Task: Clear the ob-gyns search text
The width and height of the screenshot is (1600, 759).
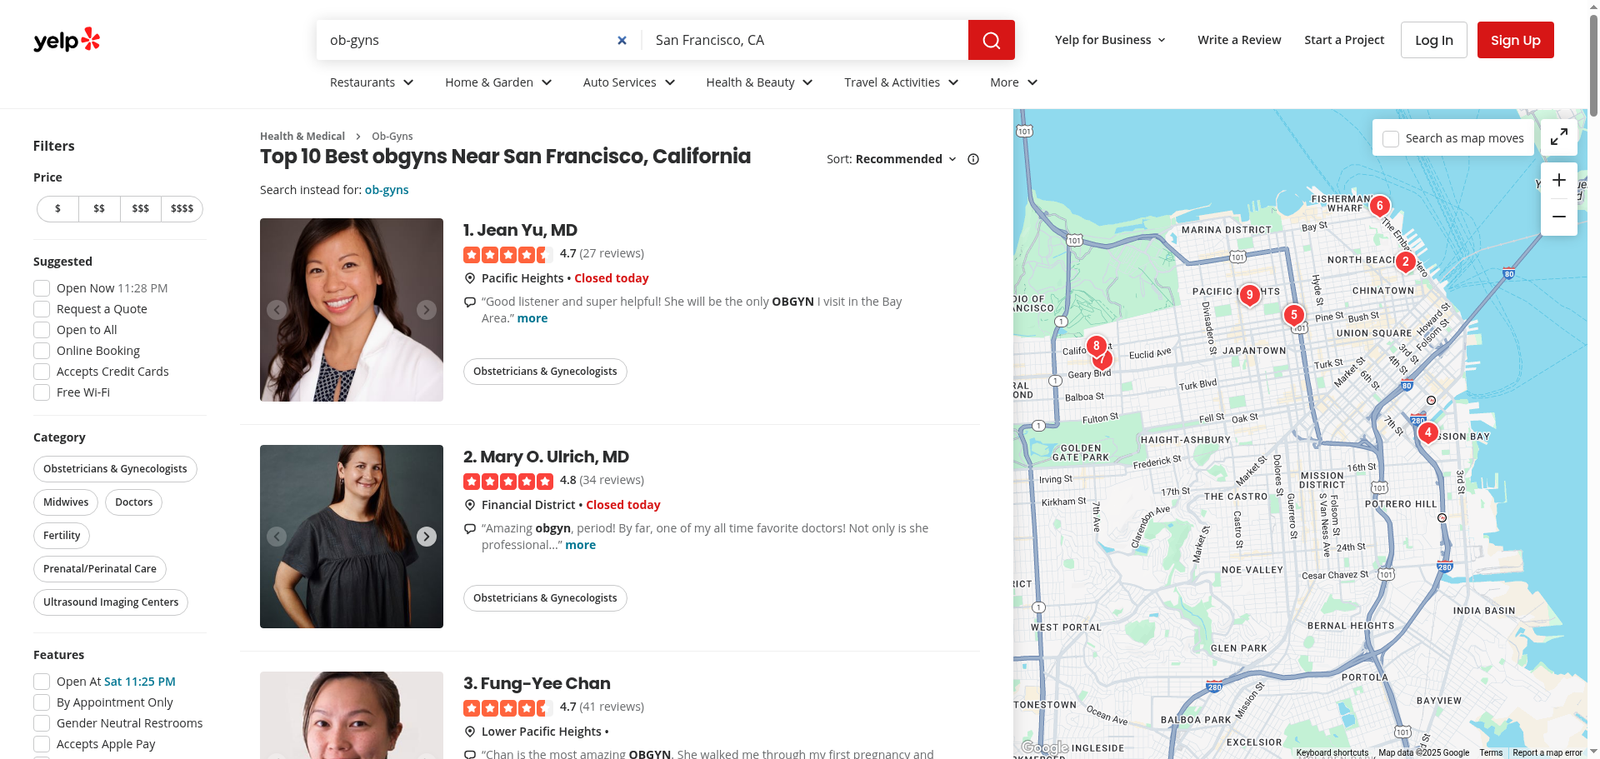Action: tap(622, 40)
